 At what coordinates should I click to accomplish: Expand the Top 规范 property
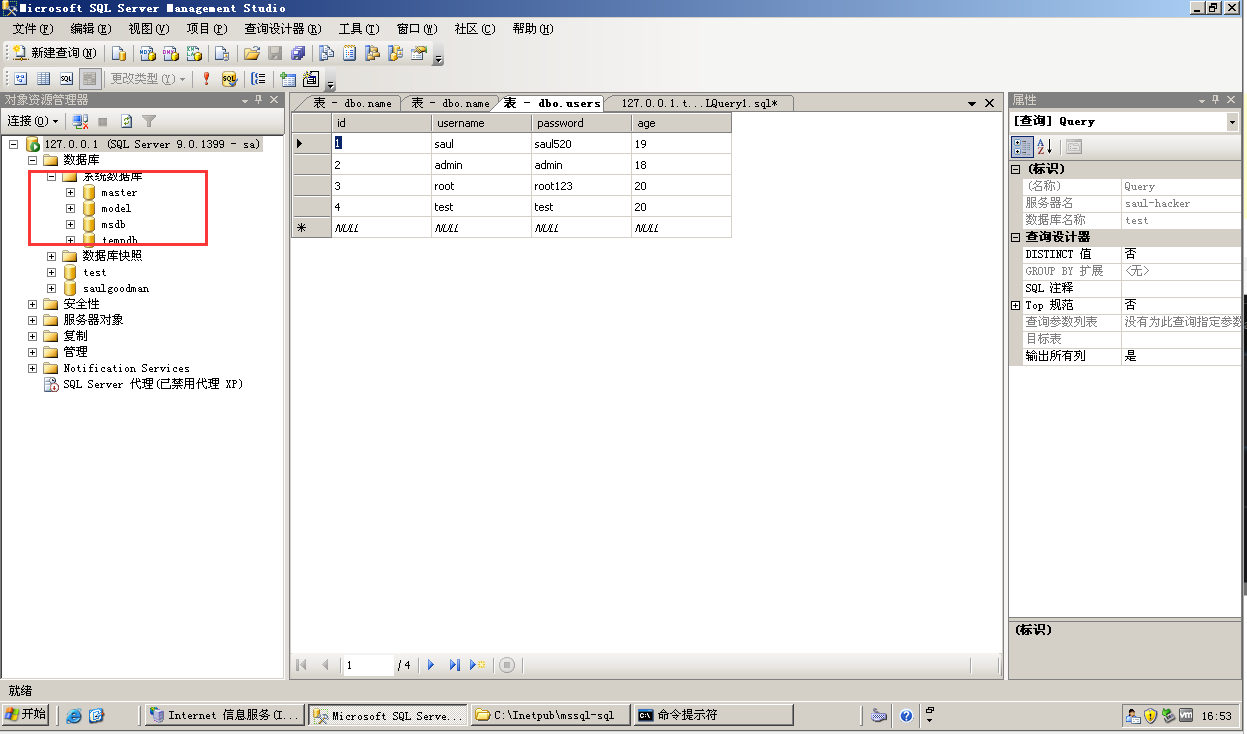click(x=1016, y=305)
